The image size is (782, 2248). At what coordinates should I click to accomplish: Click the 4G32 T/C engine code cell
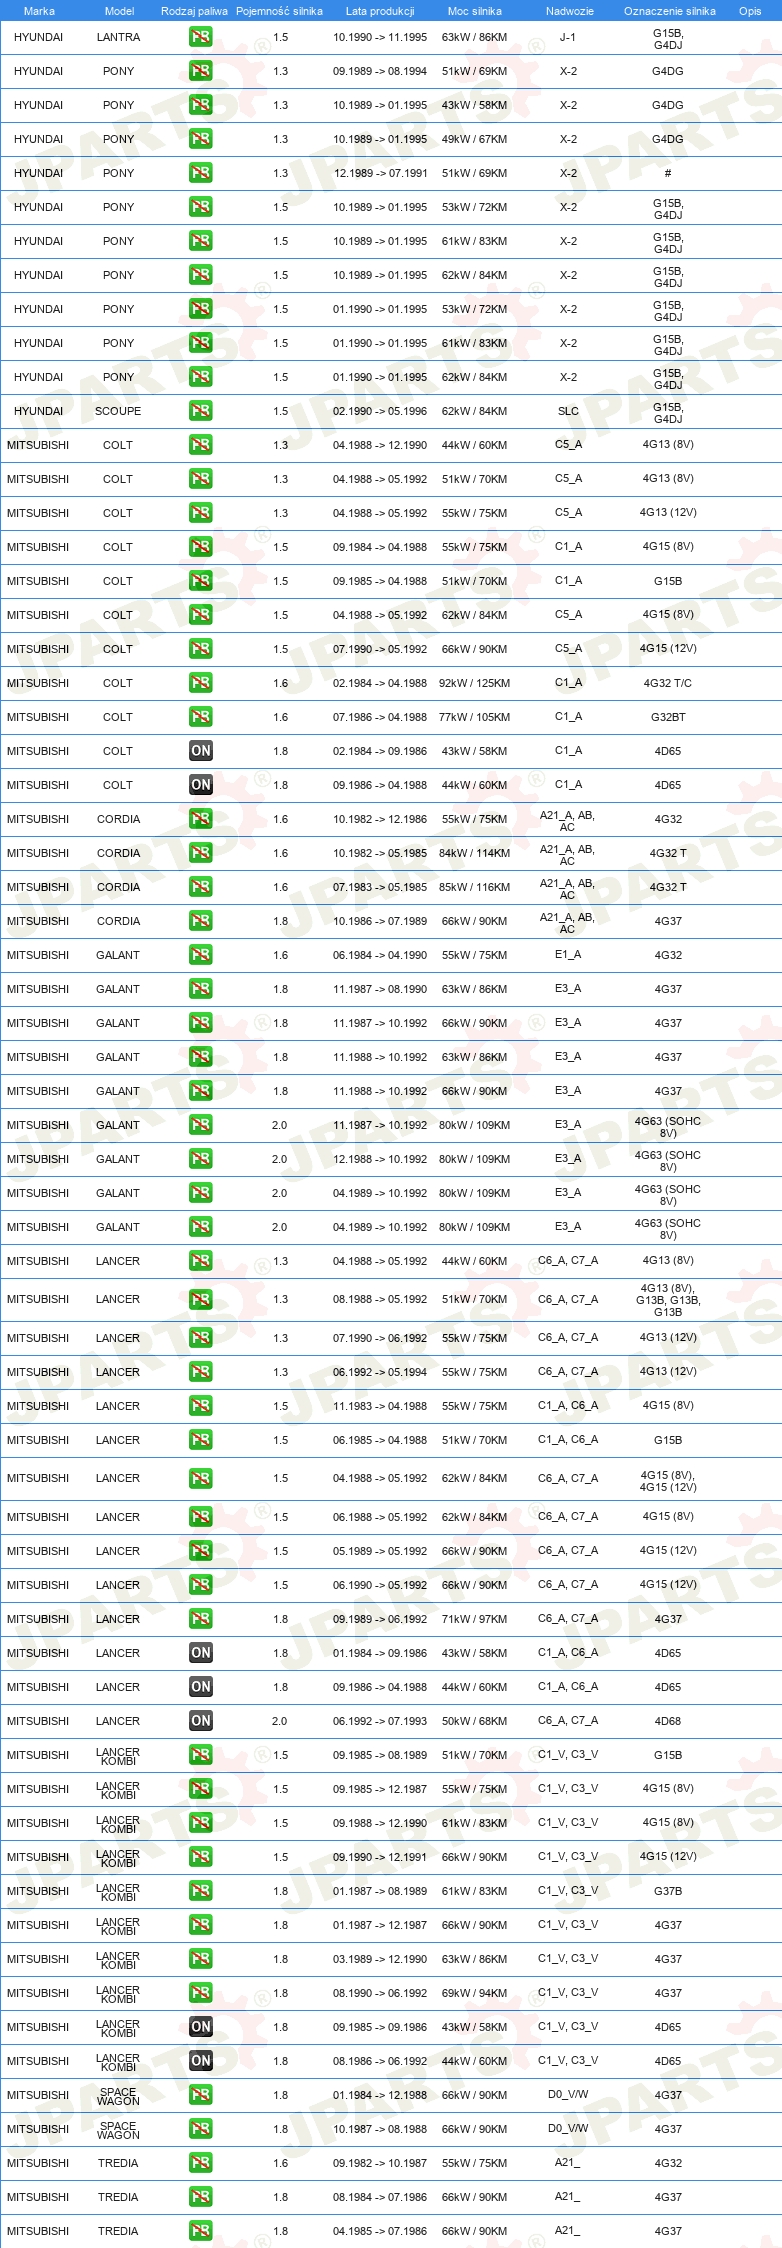pos(668,683)
